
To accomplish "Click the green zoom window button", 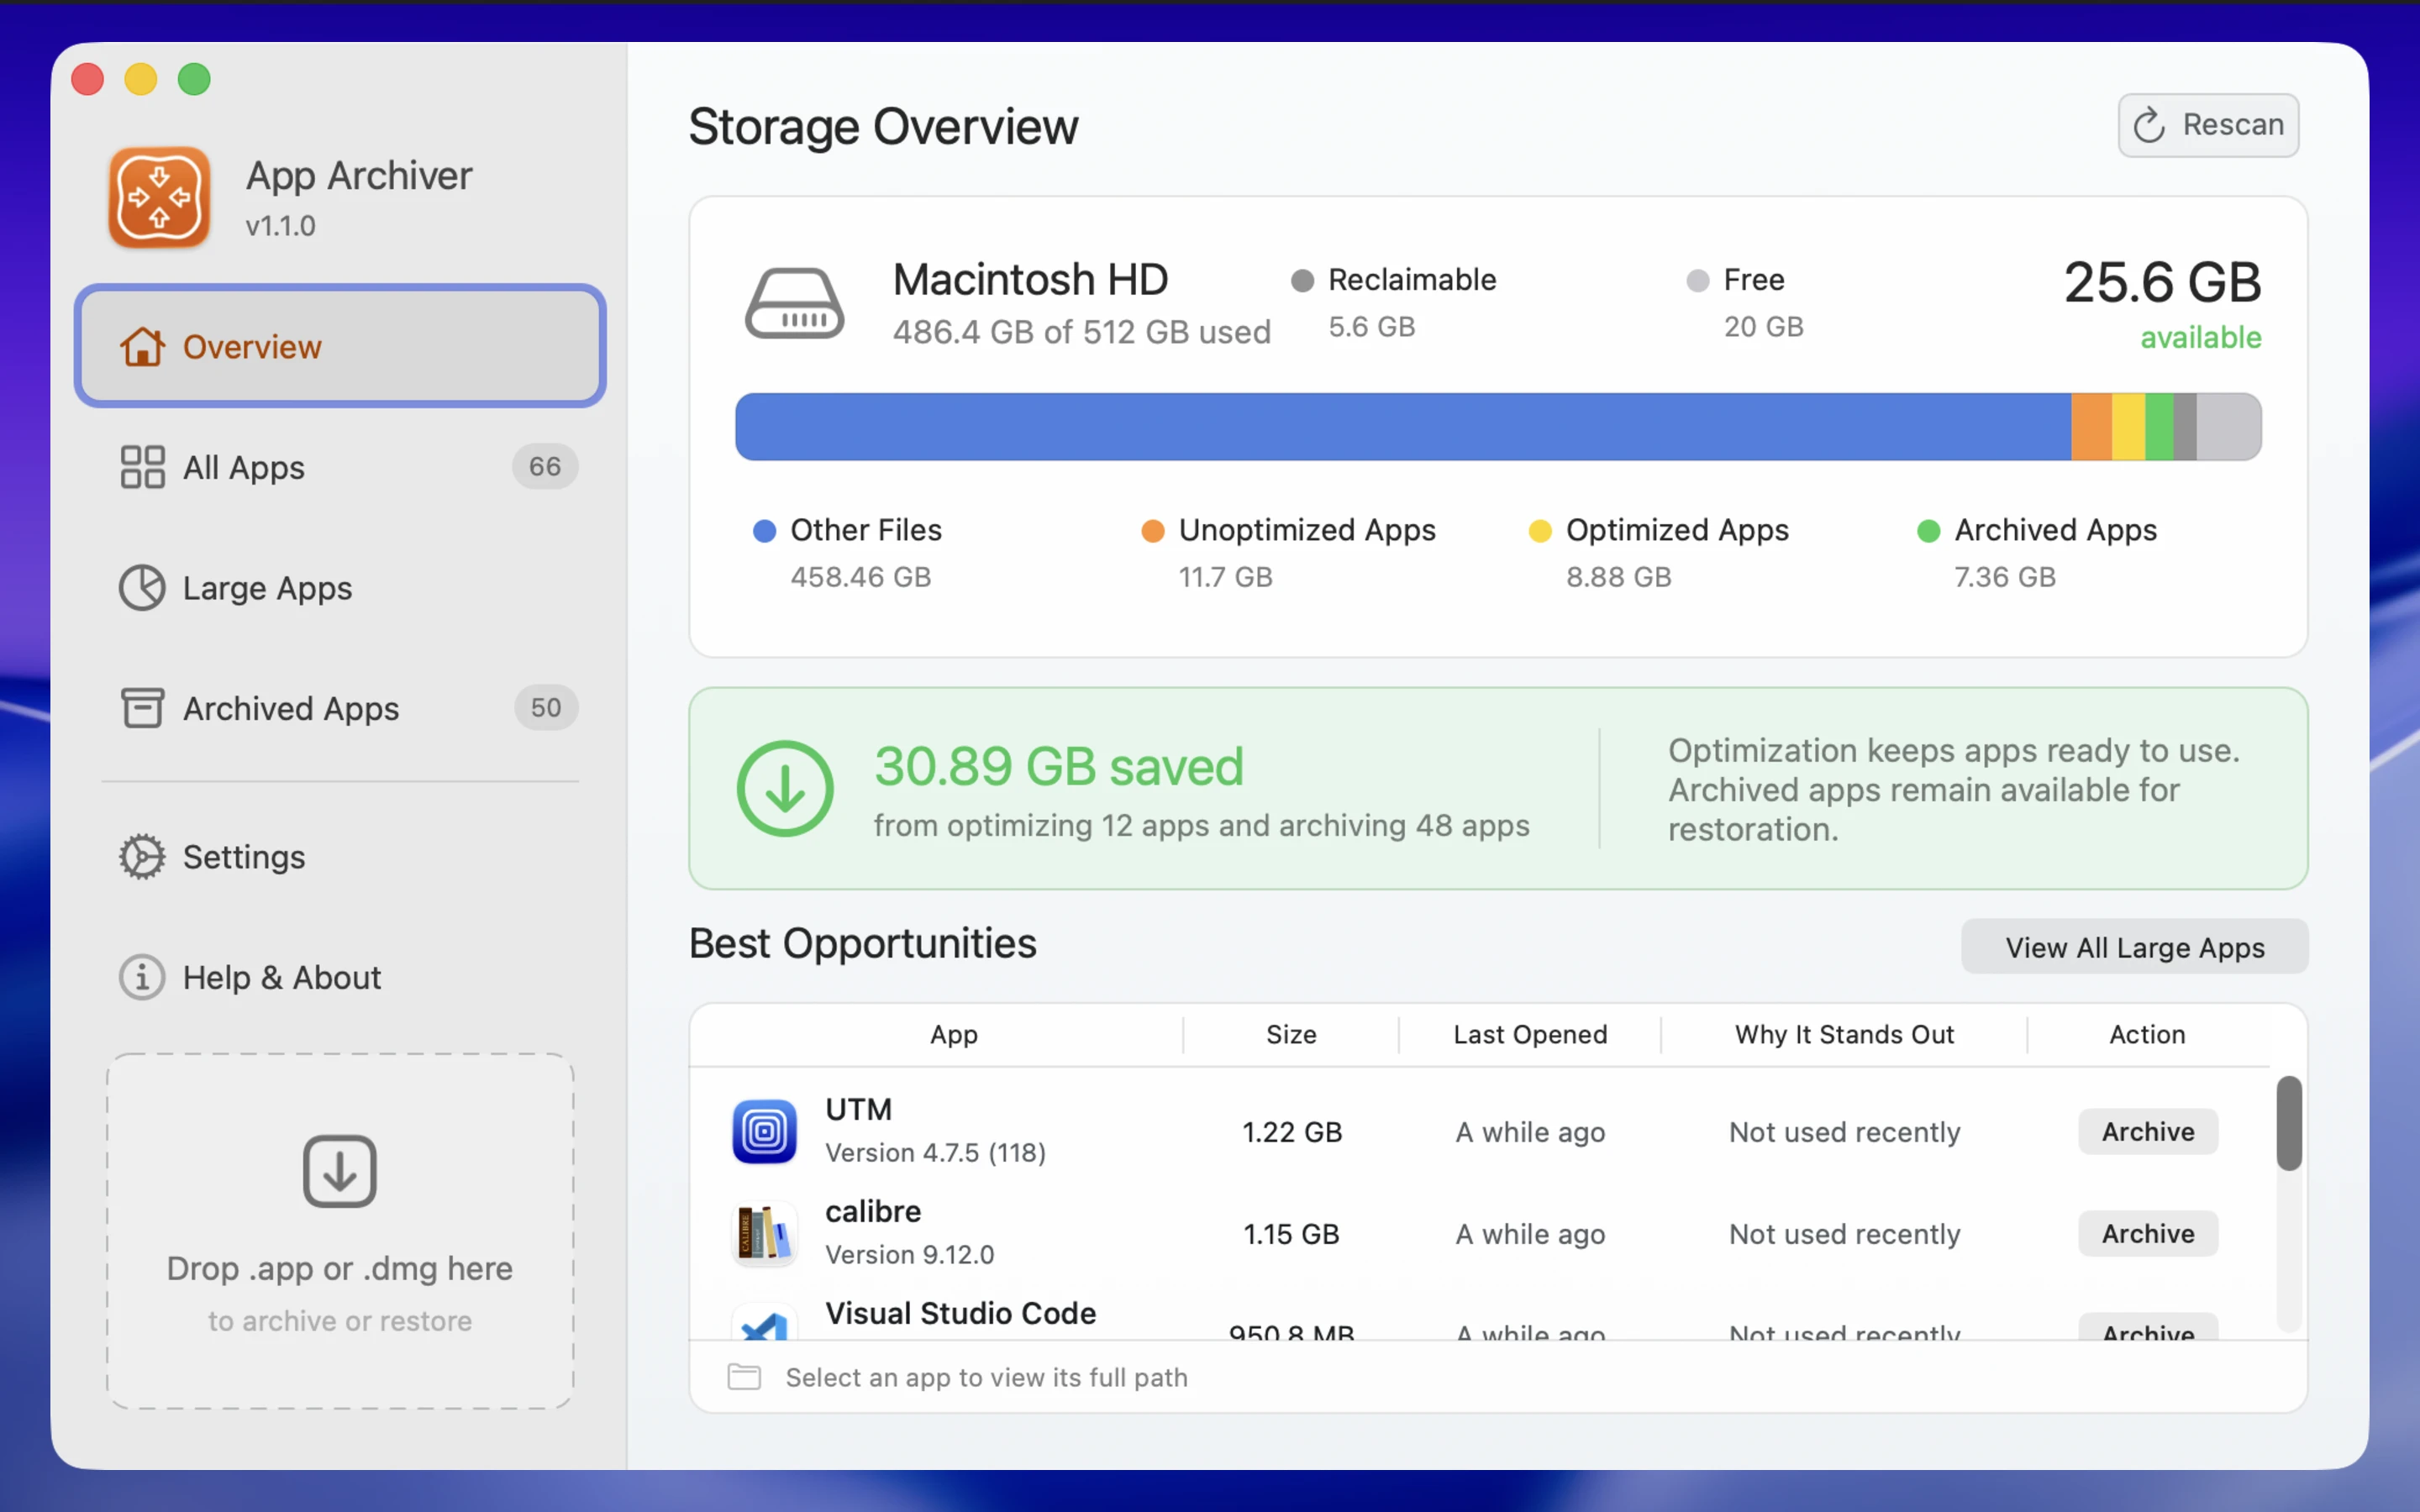I will coord(194,79).
